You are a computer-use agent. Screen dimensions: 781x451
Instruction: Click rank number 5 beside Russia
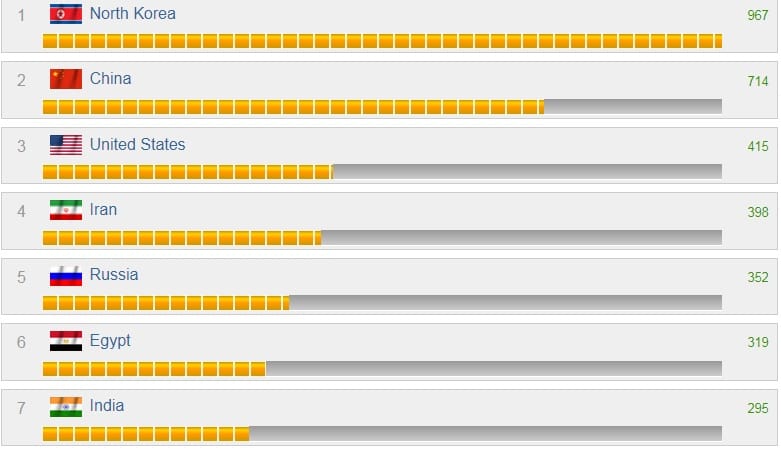pyautogui.click(x=22, y=277)
